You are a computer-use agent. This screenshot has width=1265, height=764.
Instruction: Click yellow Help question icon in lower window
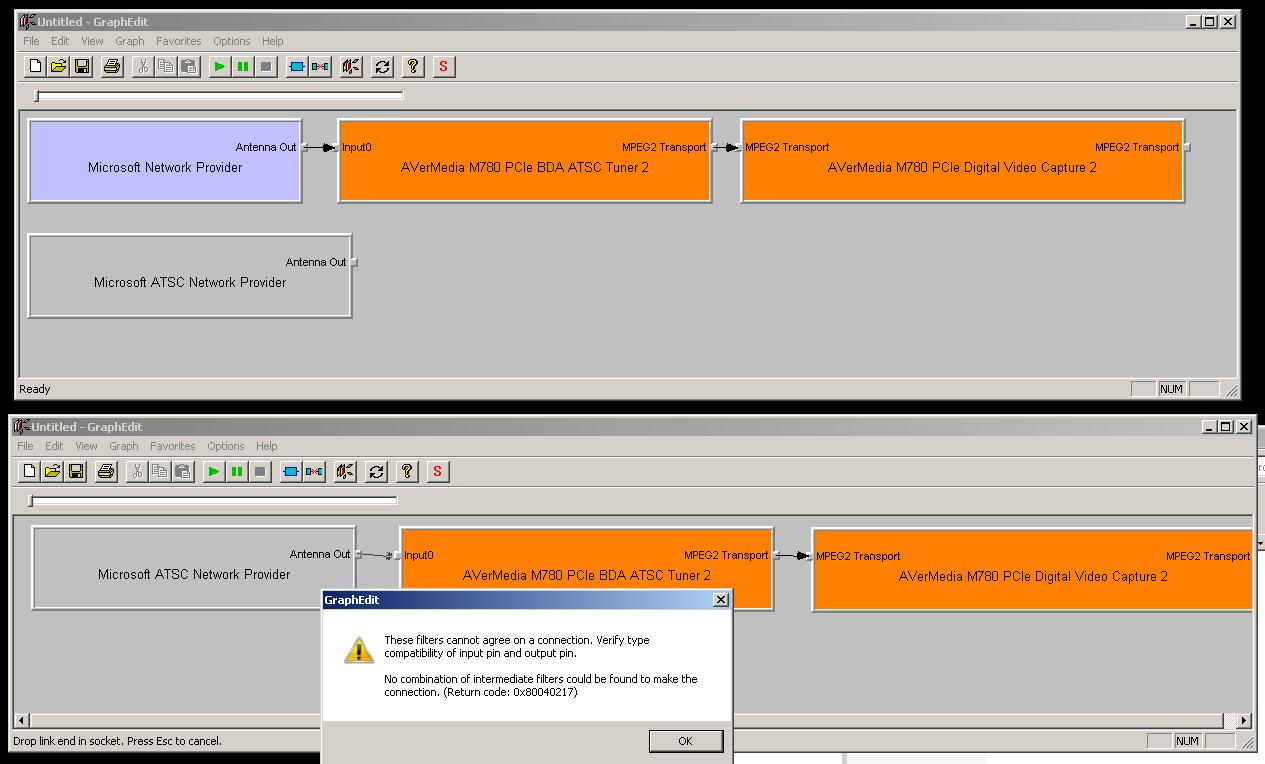pos(406,471)
